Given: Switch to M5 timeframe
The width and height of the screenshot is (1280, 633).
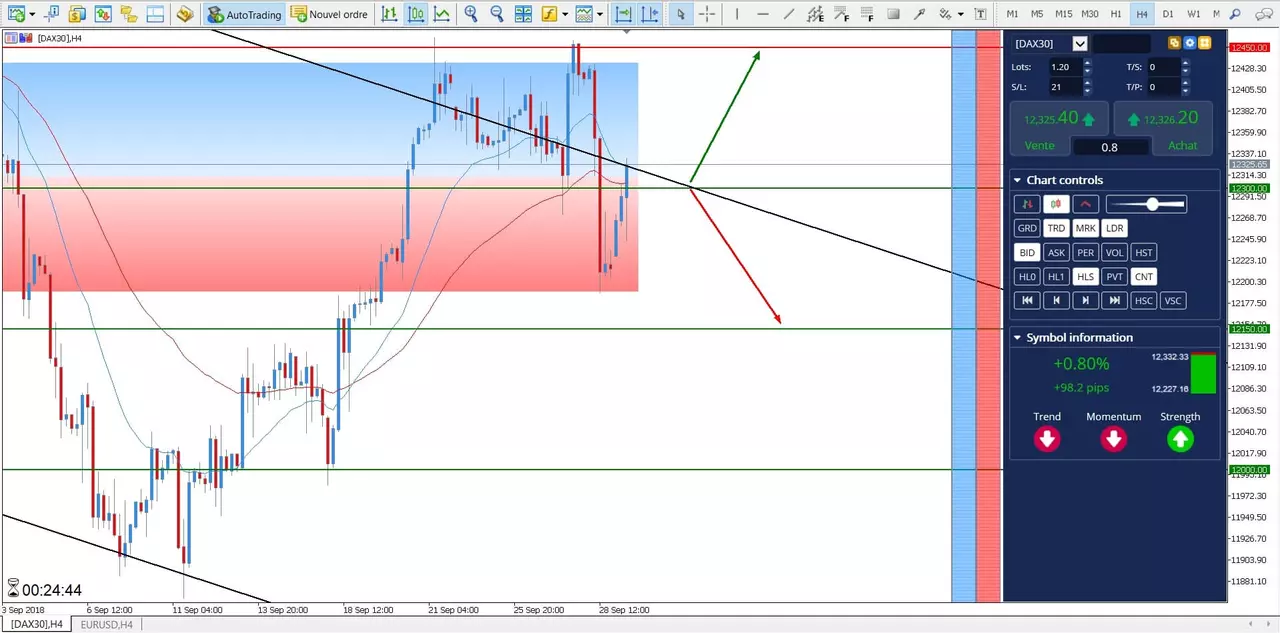Looking at the screenshot, I should [1037, 14].
